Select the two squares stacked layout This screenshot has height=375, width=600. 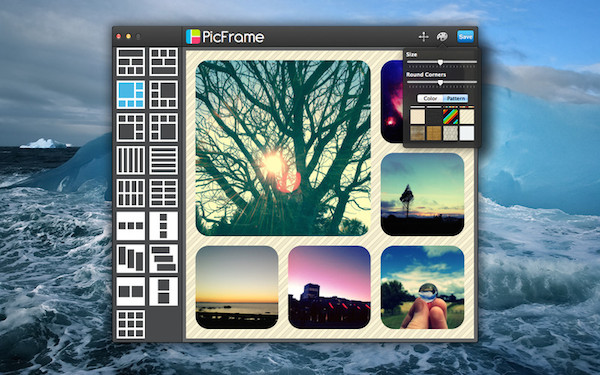coord(163,292)
